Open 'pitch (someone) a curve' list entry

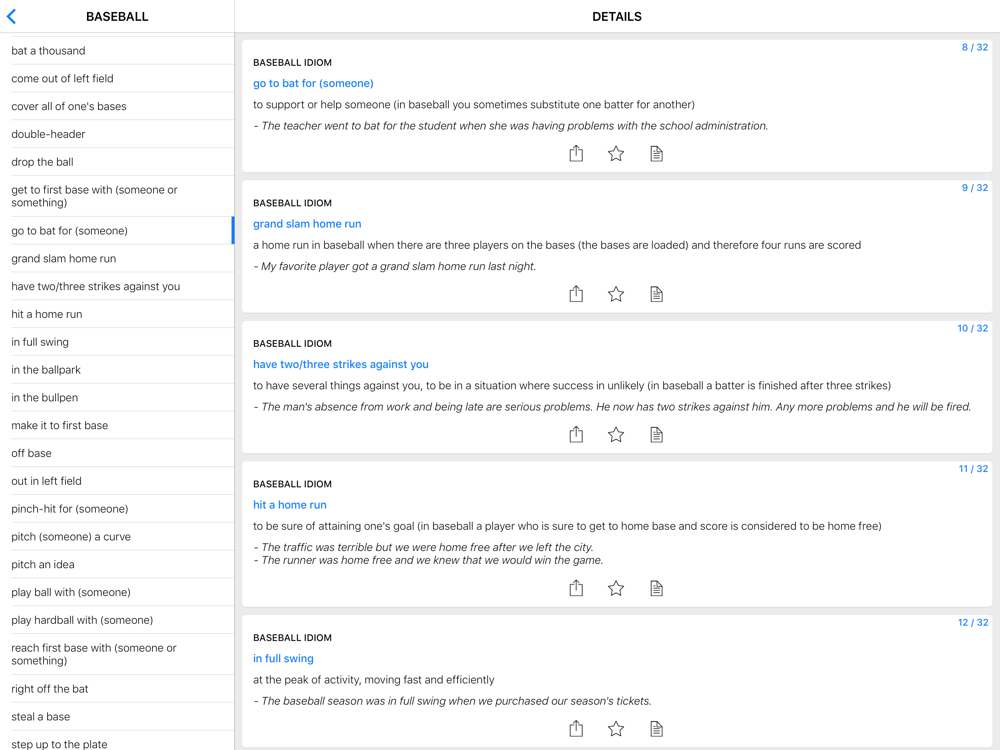[71, 537]
